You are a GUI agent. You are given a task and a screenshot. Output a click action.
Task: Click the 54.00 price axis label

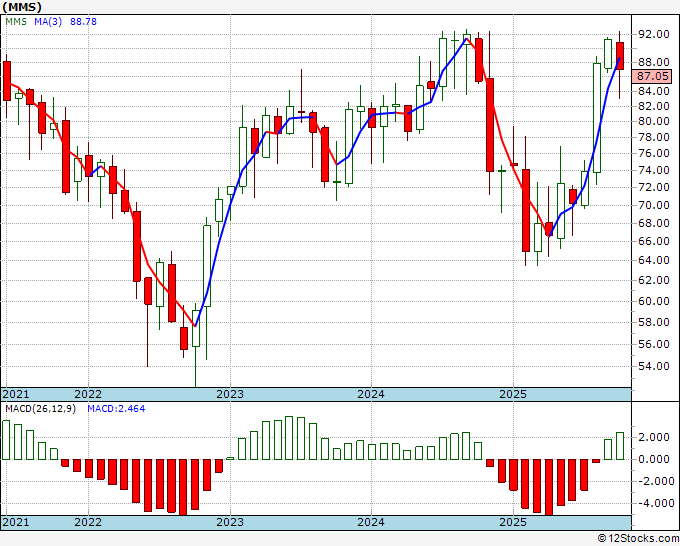point(653,366)
